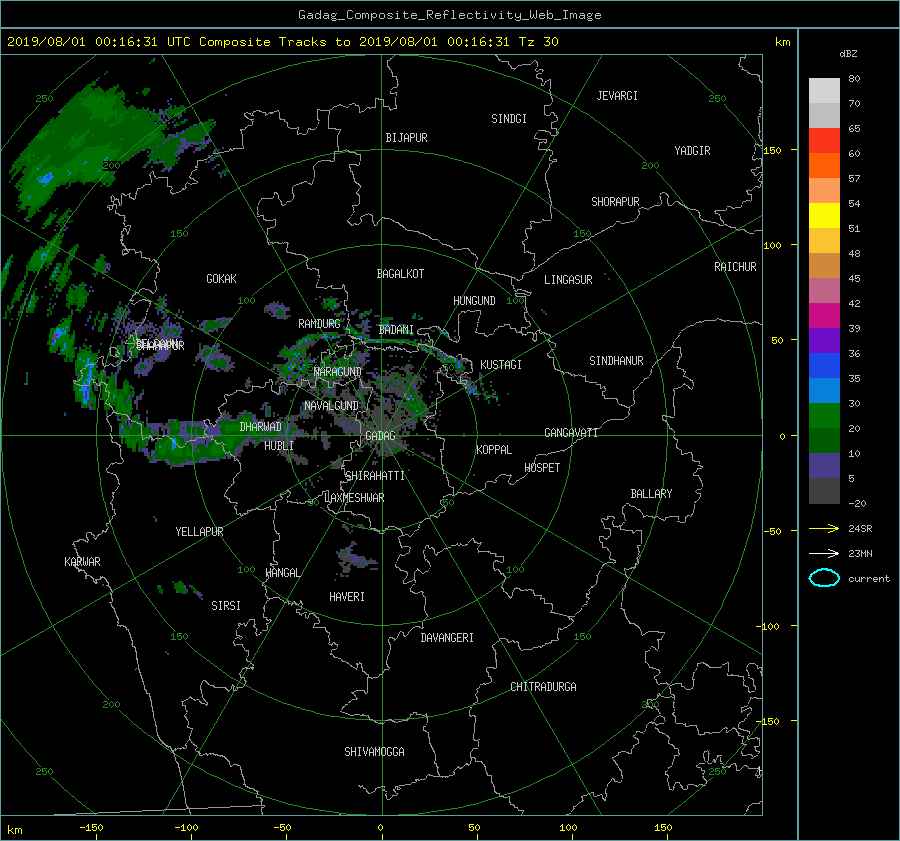
Task: Pick the red 60-65 dBZ swatch
Action: coord(824,141)
